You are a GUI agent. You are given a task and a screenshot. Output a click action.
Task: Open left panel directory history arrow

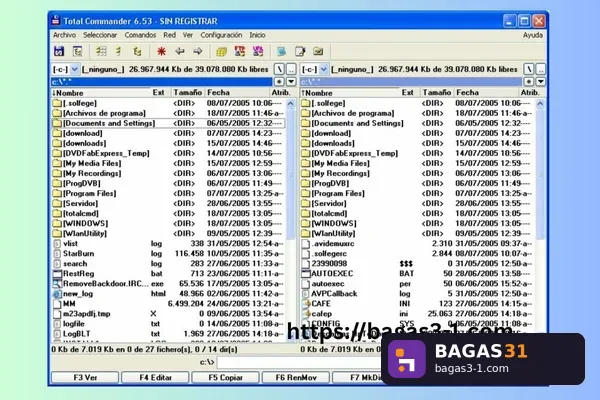click(x=291, y=82)
